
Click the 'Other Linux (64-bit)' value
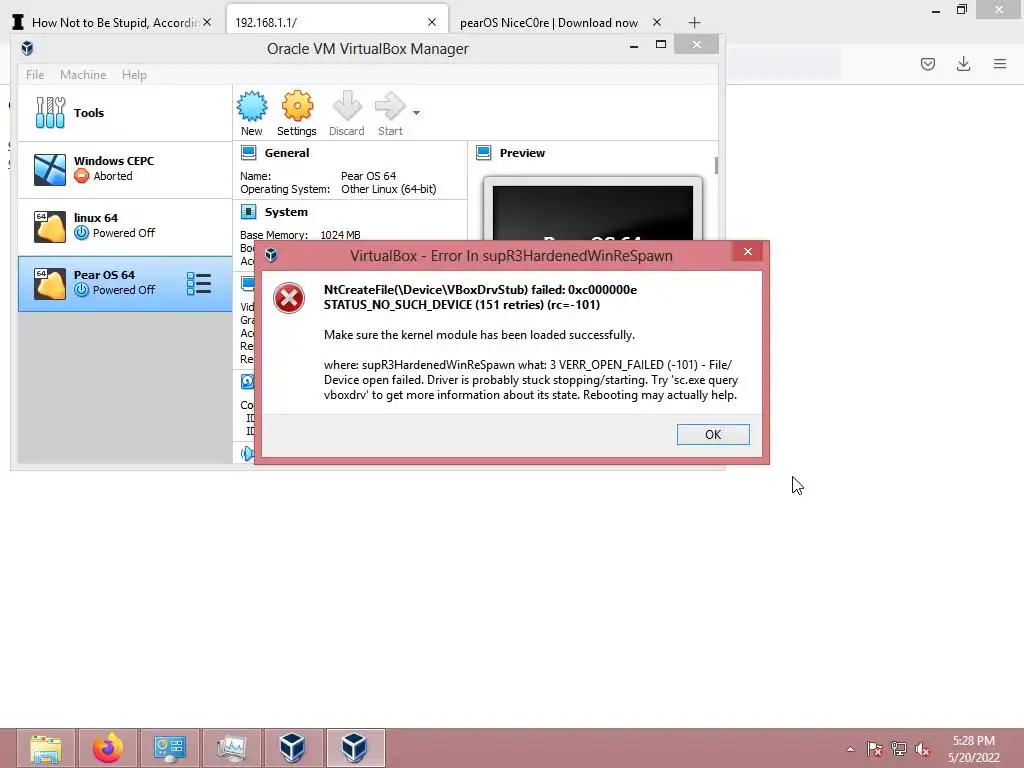tap(389, 189)
